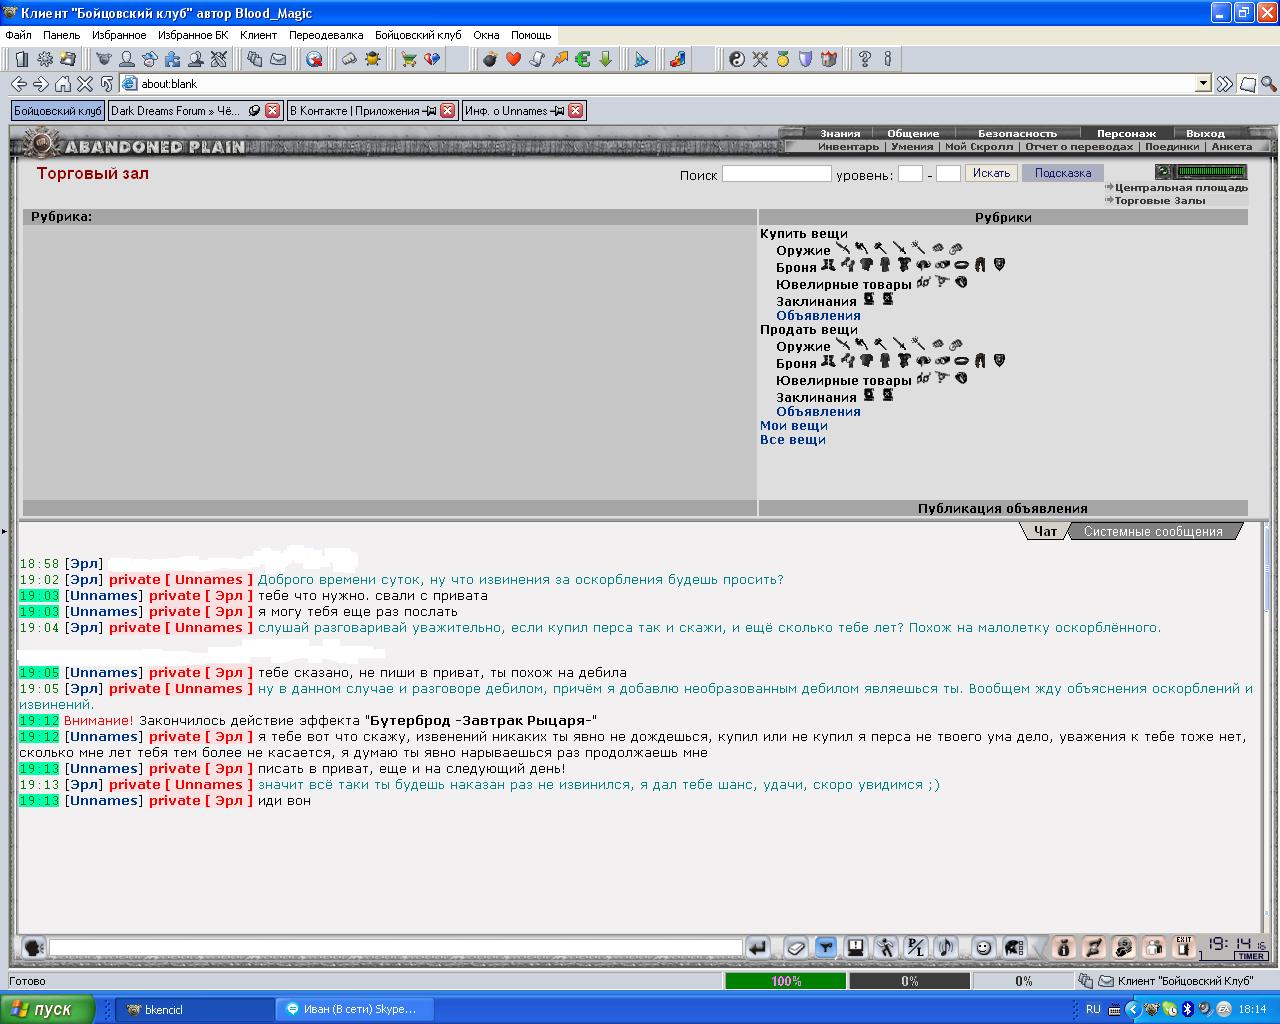Click the green euro coin icon
This screenshot has width=1280, height=1024.
pos(583,59)
